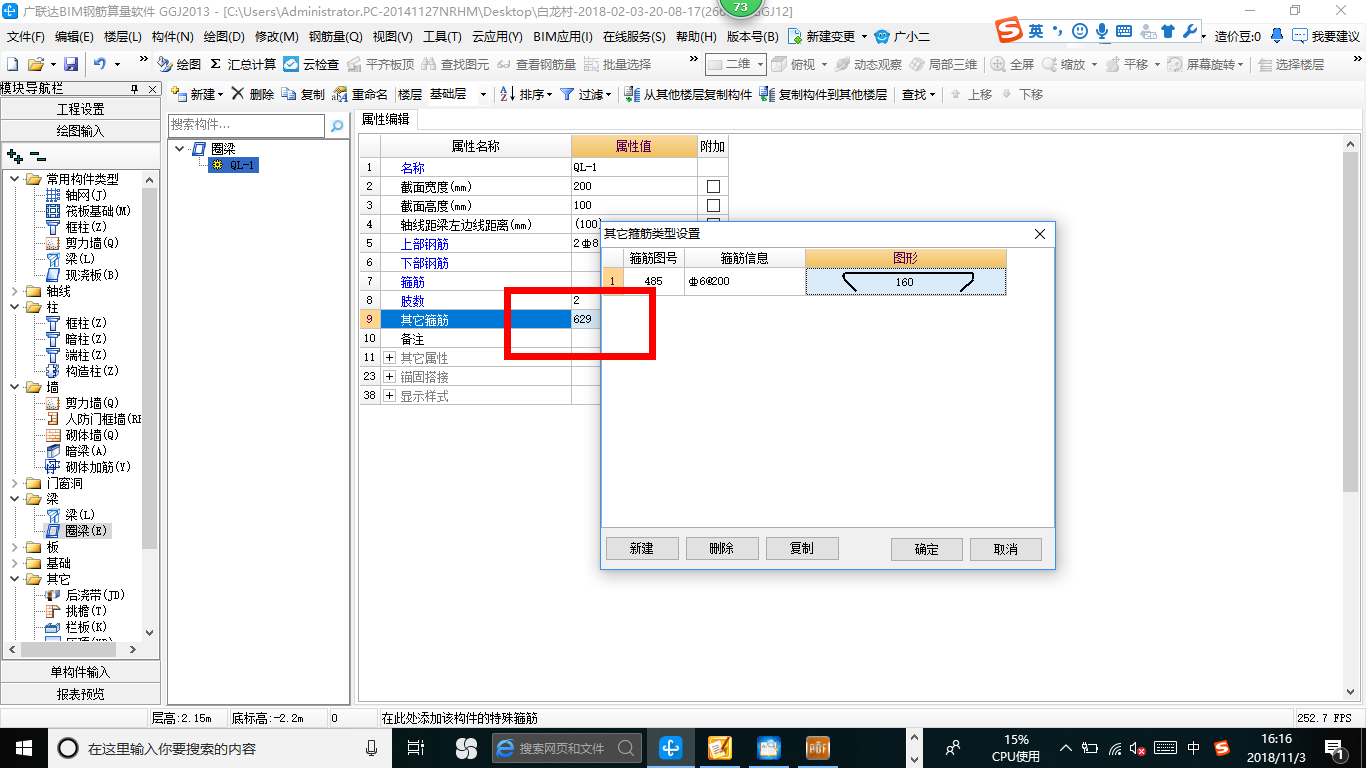The height and width of the screenshot is (768, 1366).
Task: Expand the 锚固搭接 row
Action: click(389, 377)
